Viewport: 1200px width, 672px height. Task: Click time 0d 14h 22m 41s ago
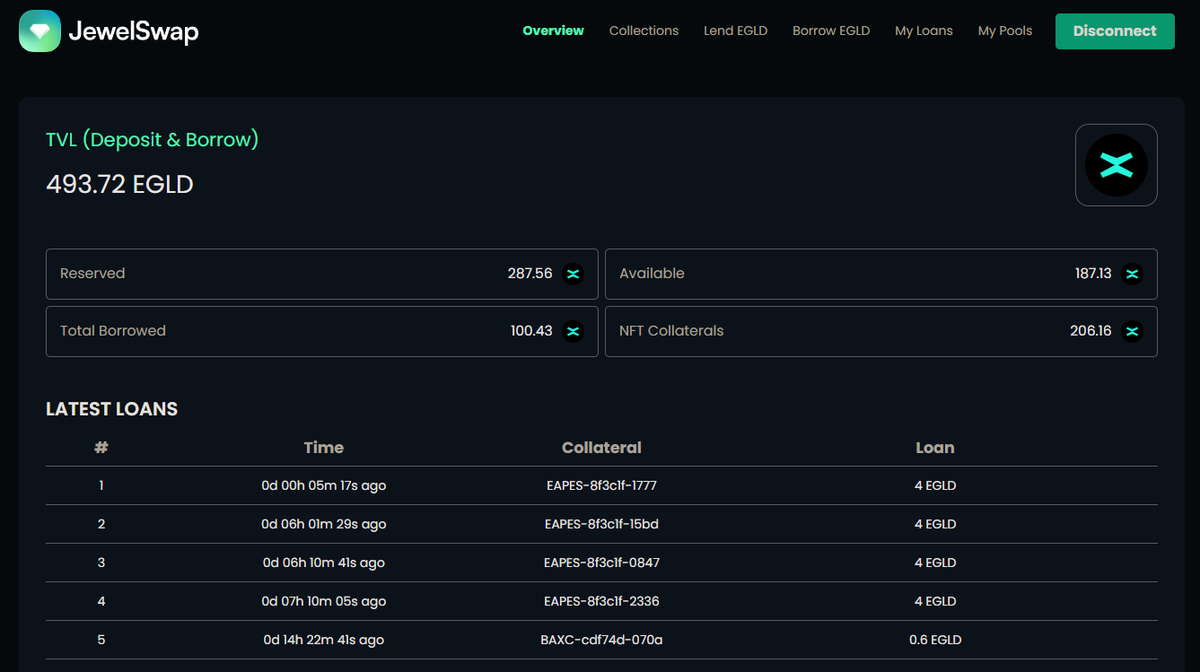(324, 640)
